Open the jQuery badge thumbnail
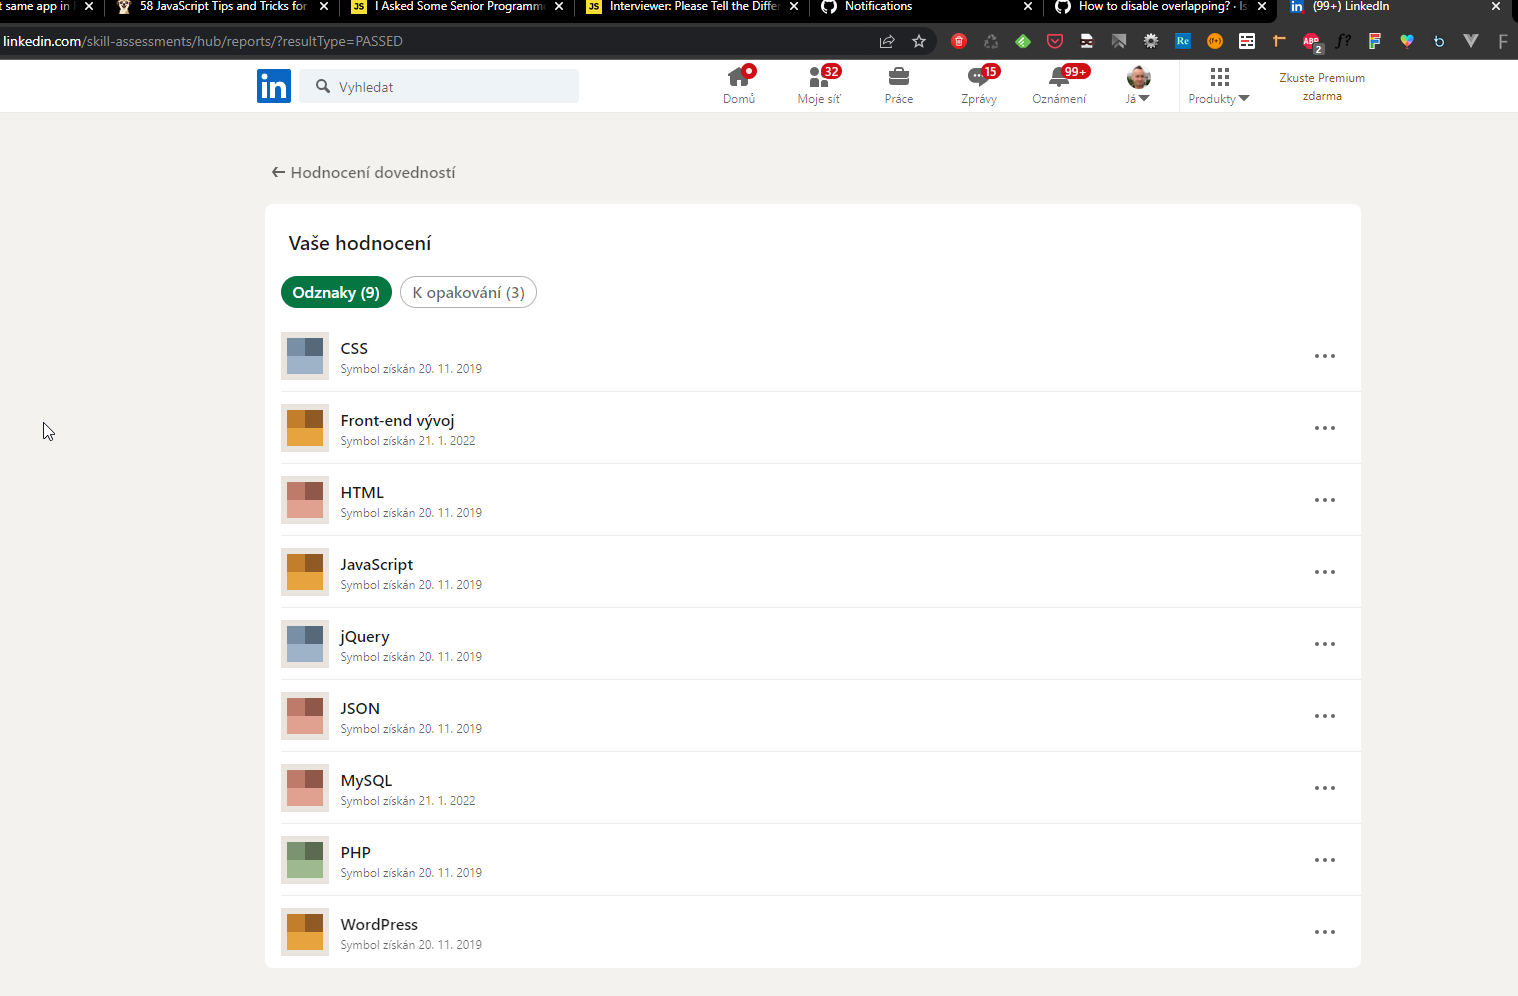 tap(305, 644)
